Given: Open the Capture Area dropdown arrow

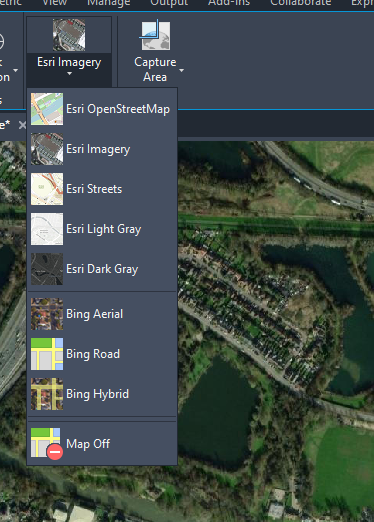Looking at the screenshot, I should [x=182, y=70].
